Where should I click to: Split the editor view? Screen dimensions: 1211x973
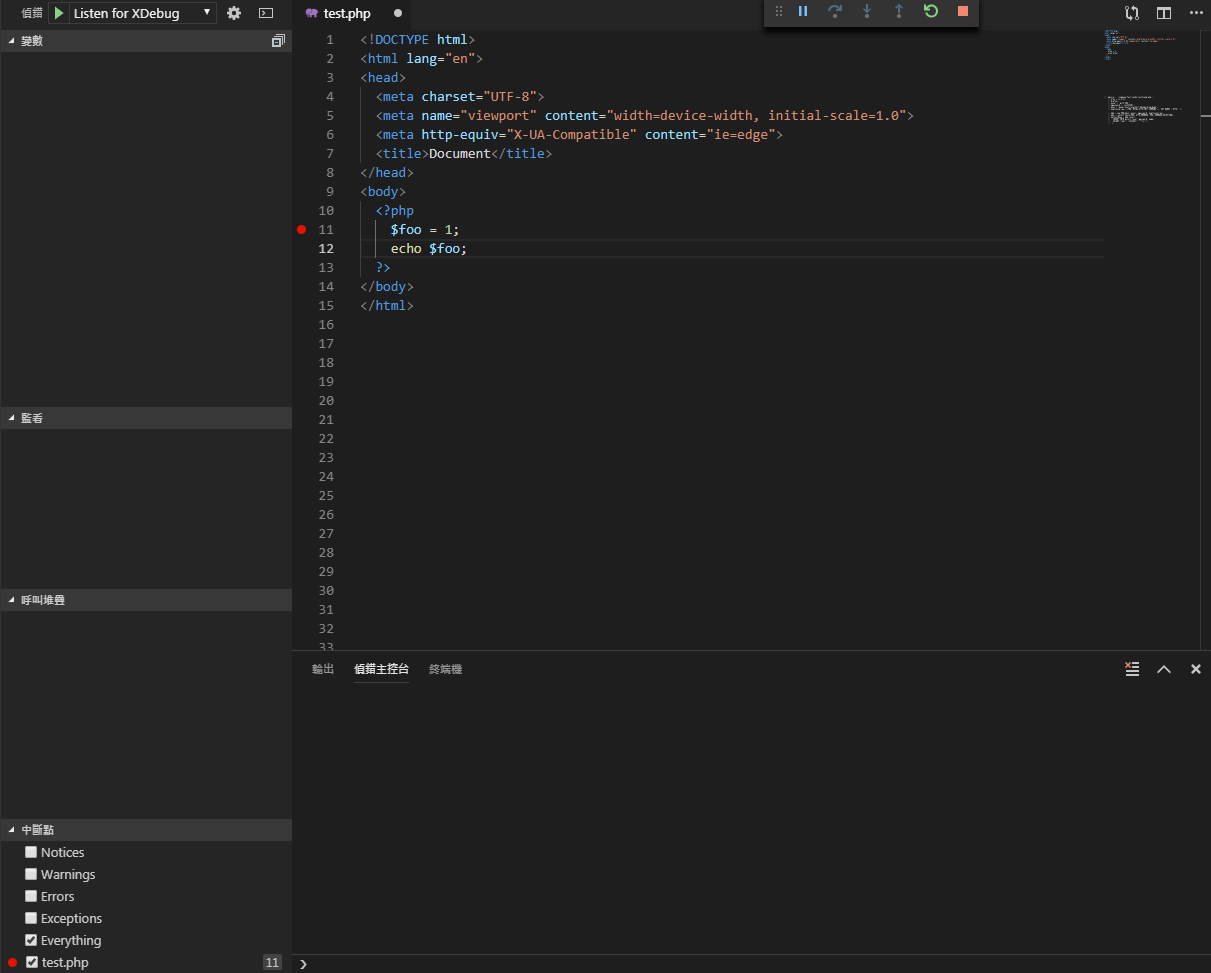coord(1164,13)
